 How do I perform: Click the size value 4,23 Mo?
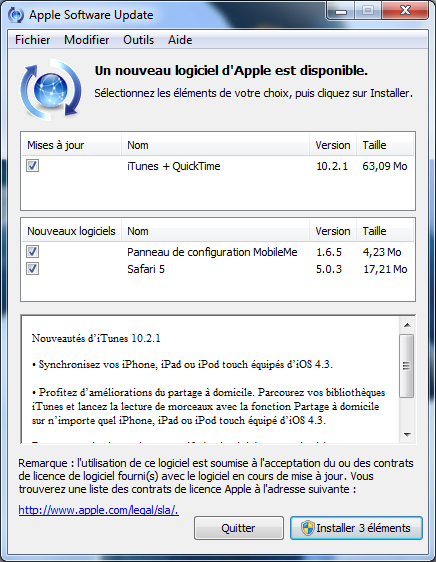(x=382, y=252)
